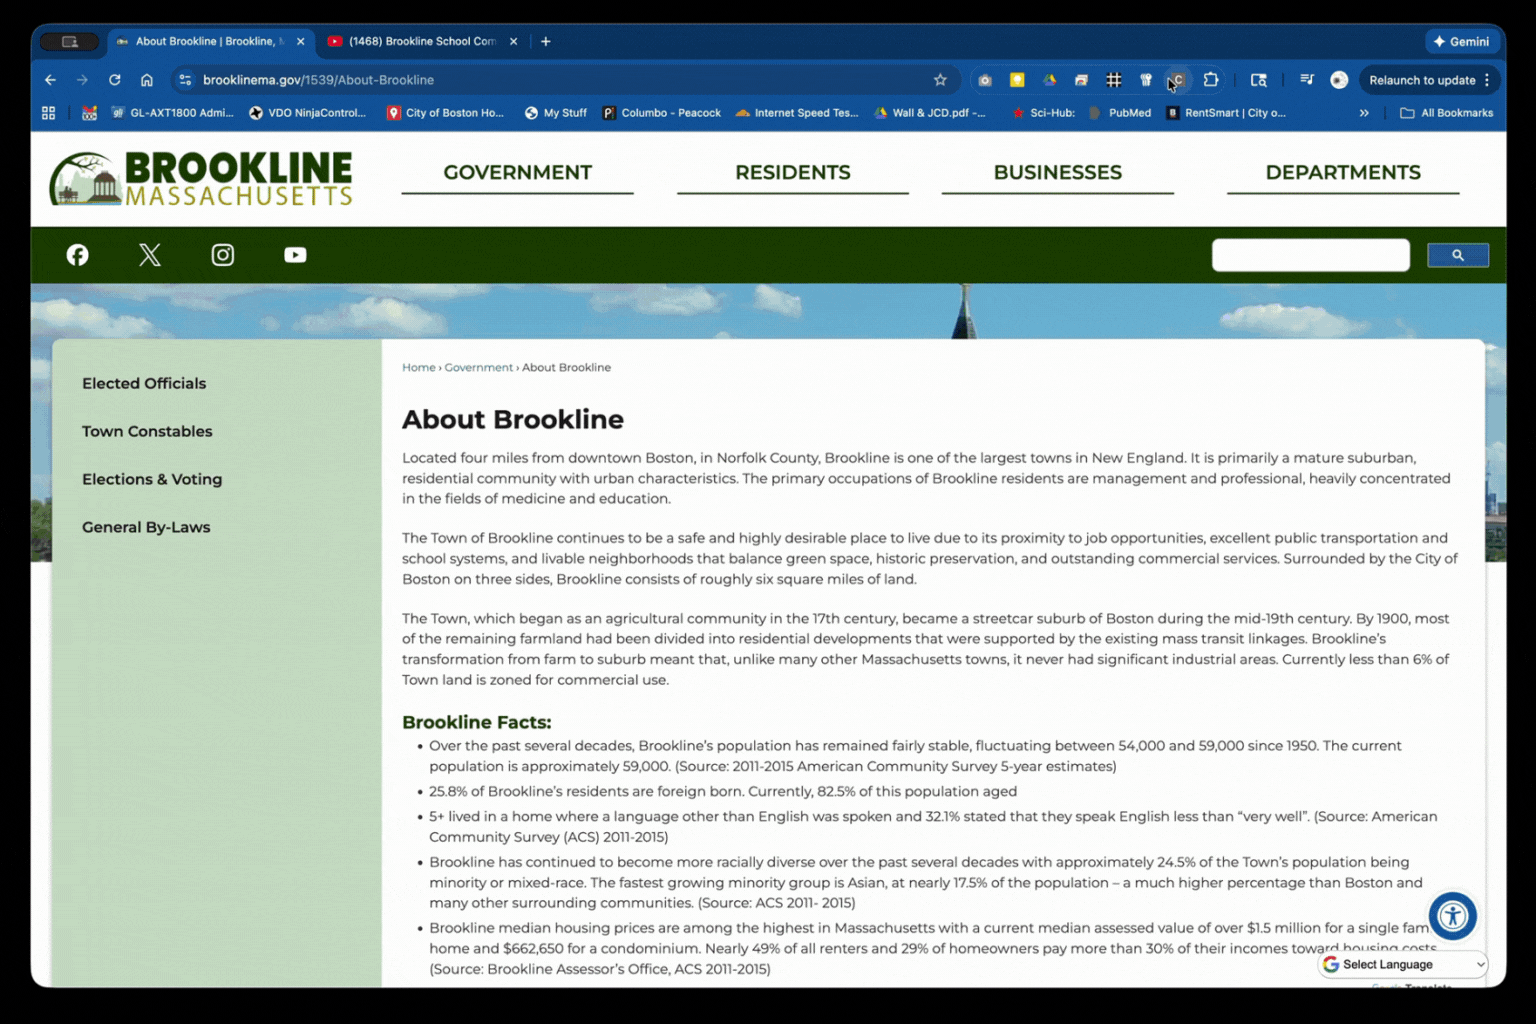Click Relaunch to update button
This screenshot has width=1536, height=1024.
coord(1421,80)
